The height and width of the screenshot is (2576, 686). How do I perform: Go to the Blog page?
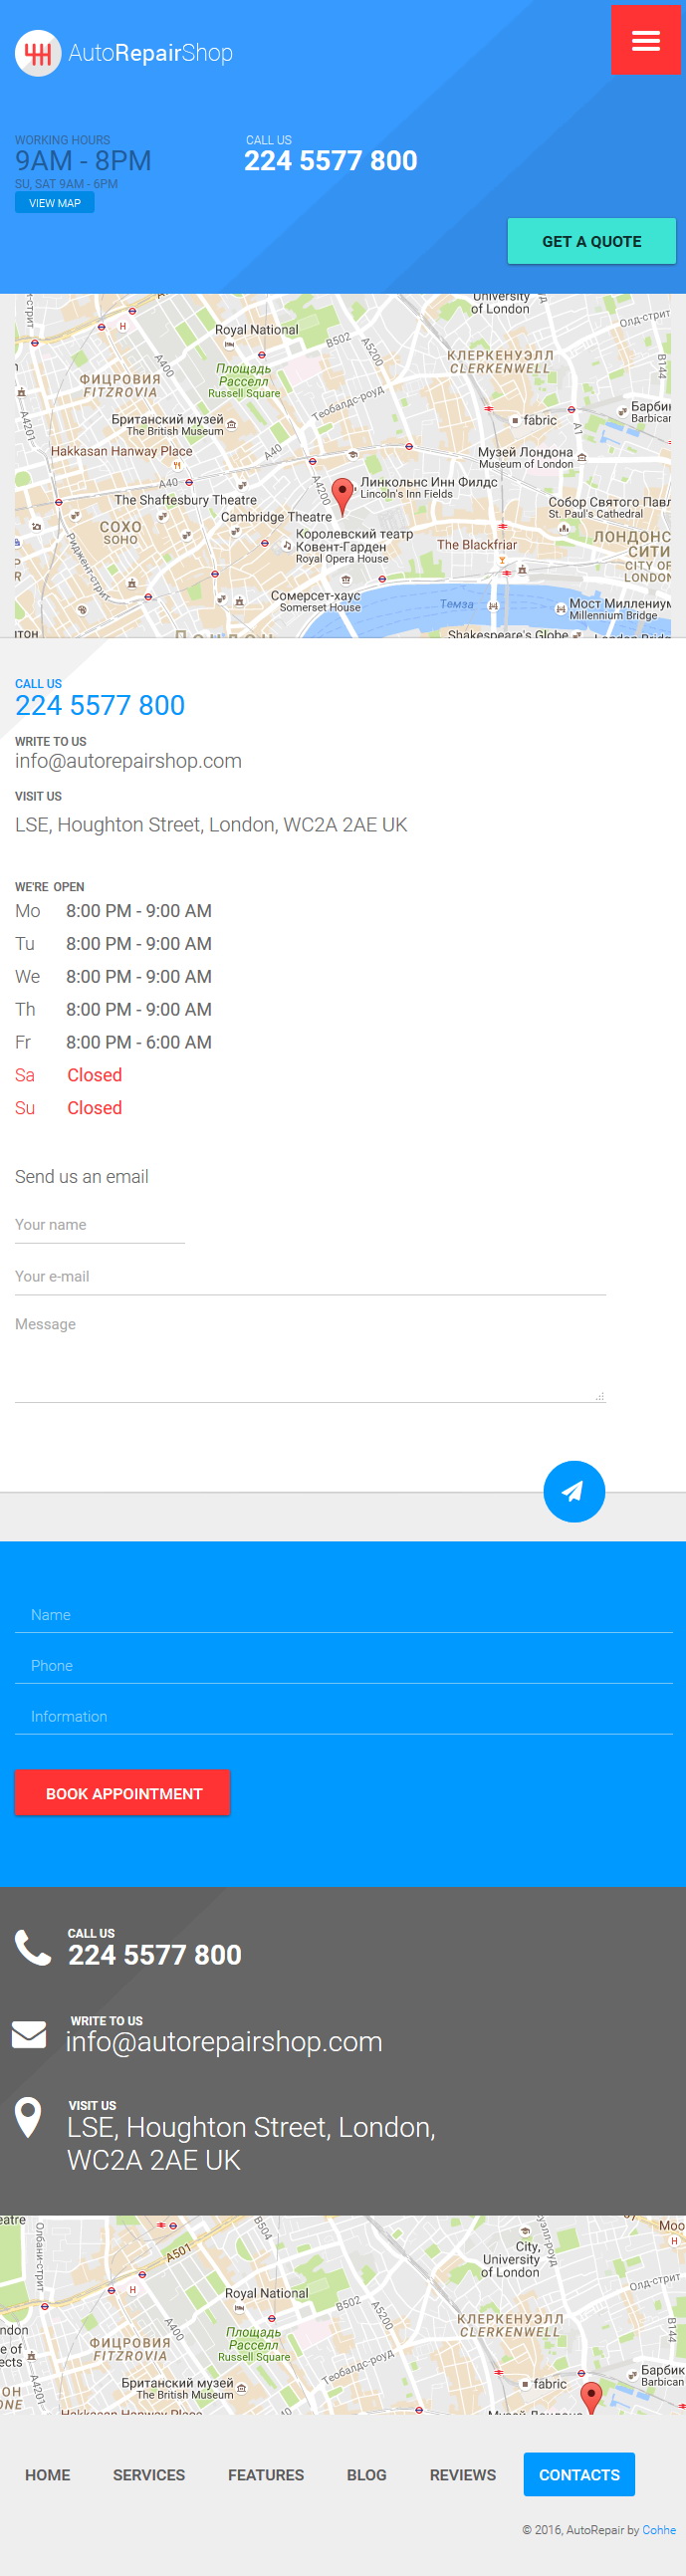(x=367, y=2475)
